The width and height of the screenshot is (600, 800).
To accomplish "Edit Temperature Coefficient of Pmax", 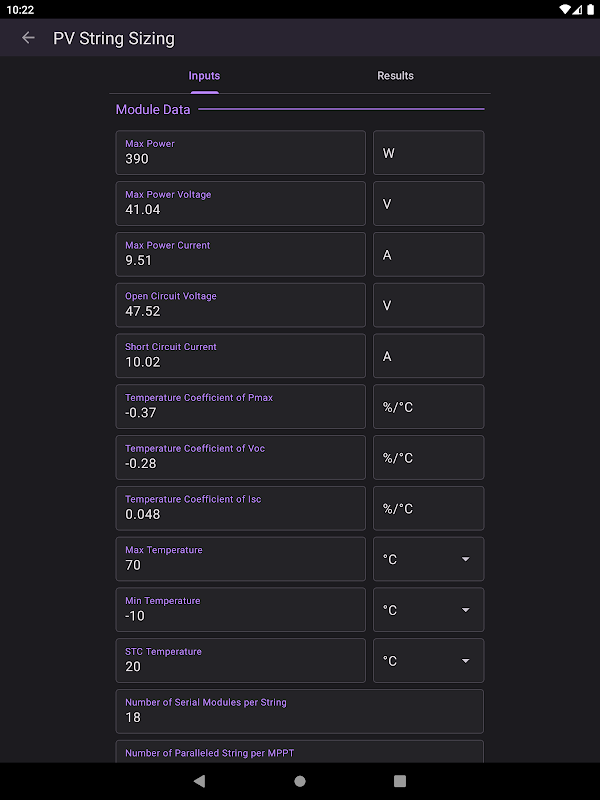I will pos(240,407).
